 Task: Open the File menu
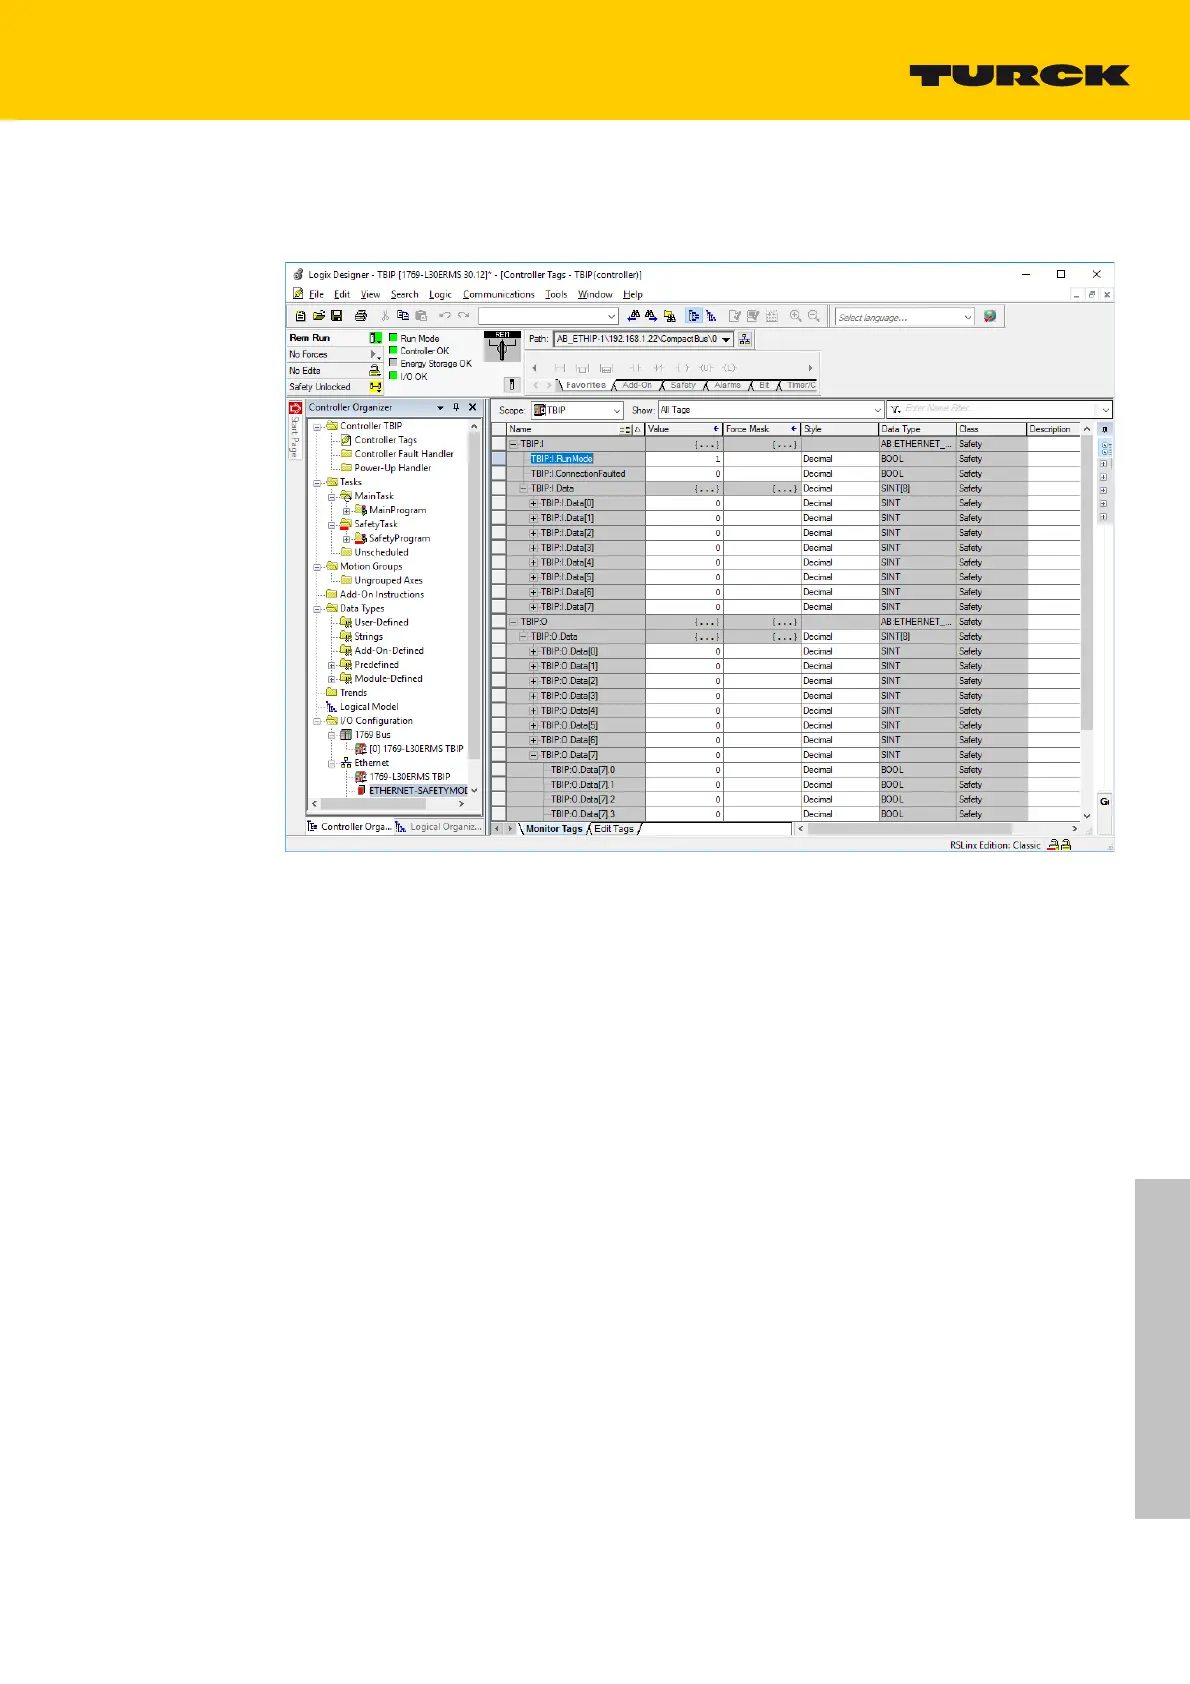point(316,295)
